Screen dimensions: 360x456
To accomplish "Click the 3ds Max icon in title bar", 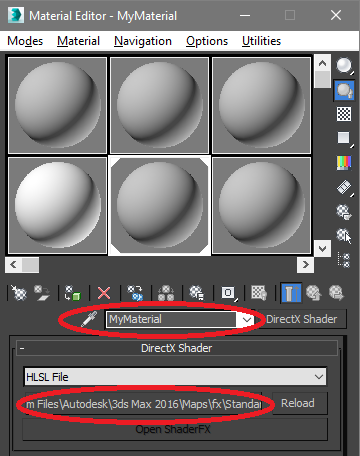I will pyautogui.click(x=16, y=15).
